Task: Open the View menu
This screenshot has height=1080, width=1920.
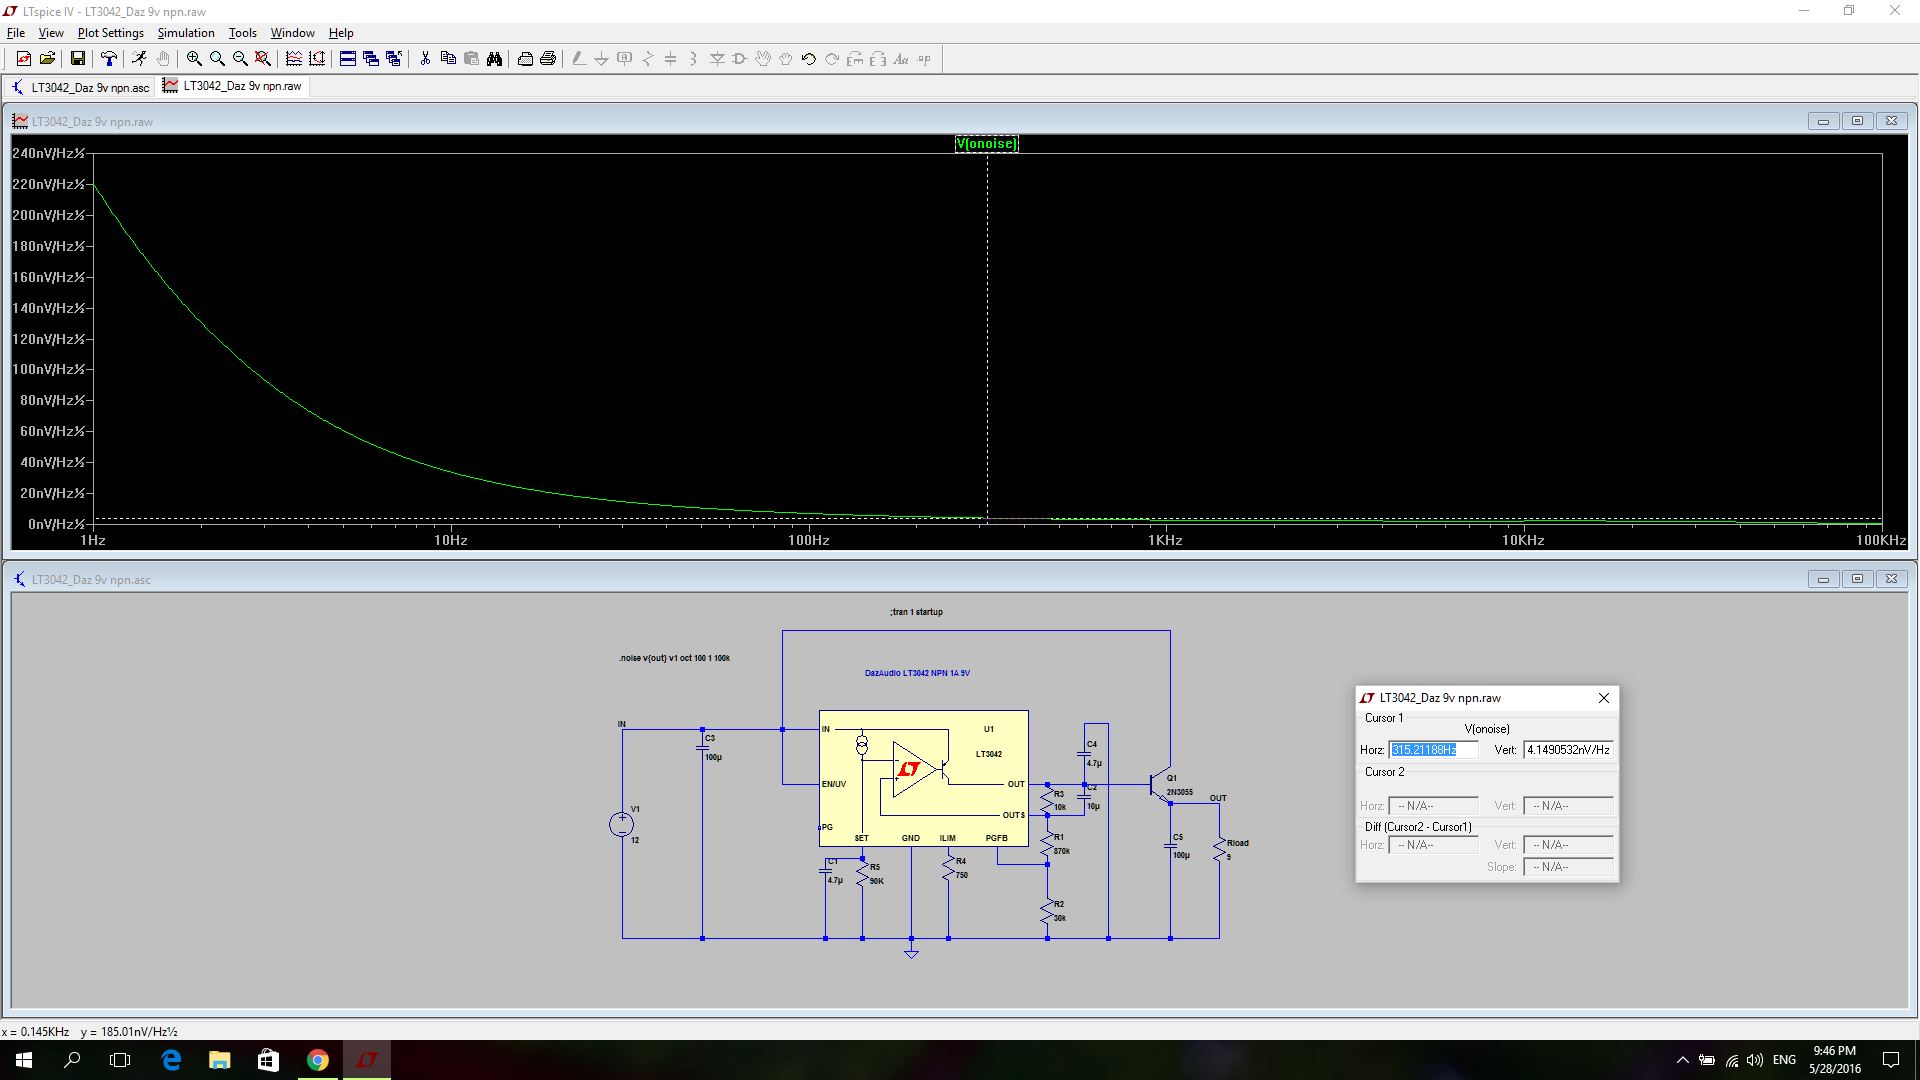Action: [x=51, y=33]
